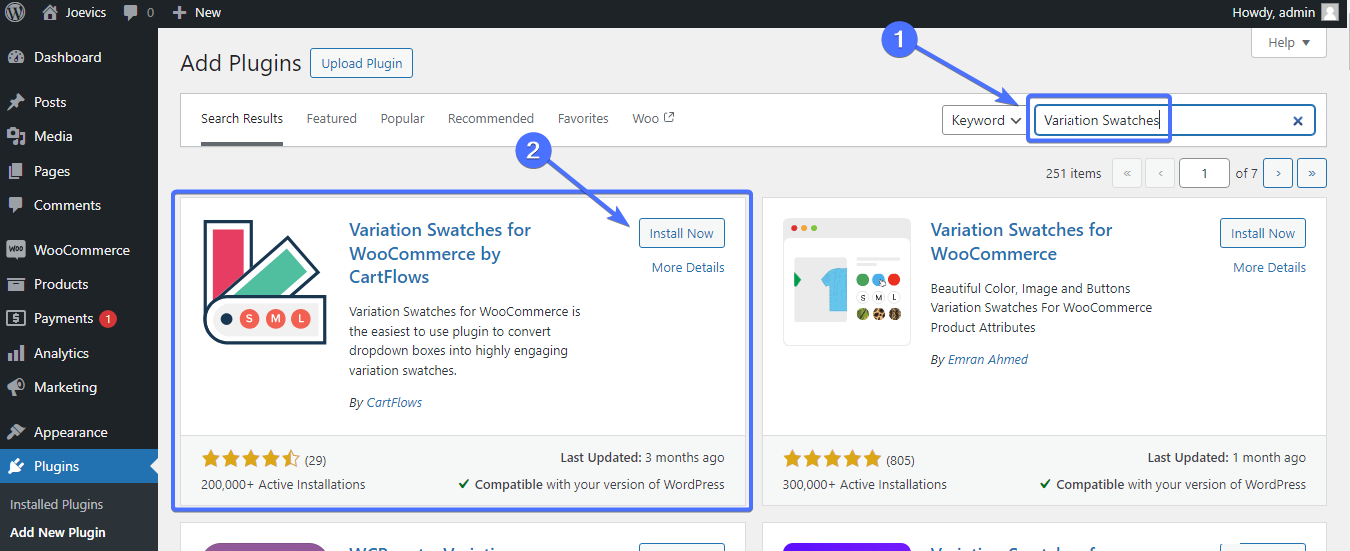This screenshot has width=1350, height=551.
Task: Click the Joevics home icon
Action: 50,12
